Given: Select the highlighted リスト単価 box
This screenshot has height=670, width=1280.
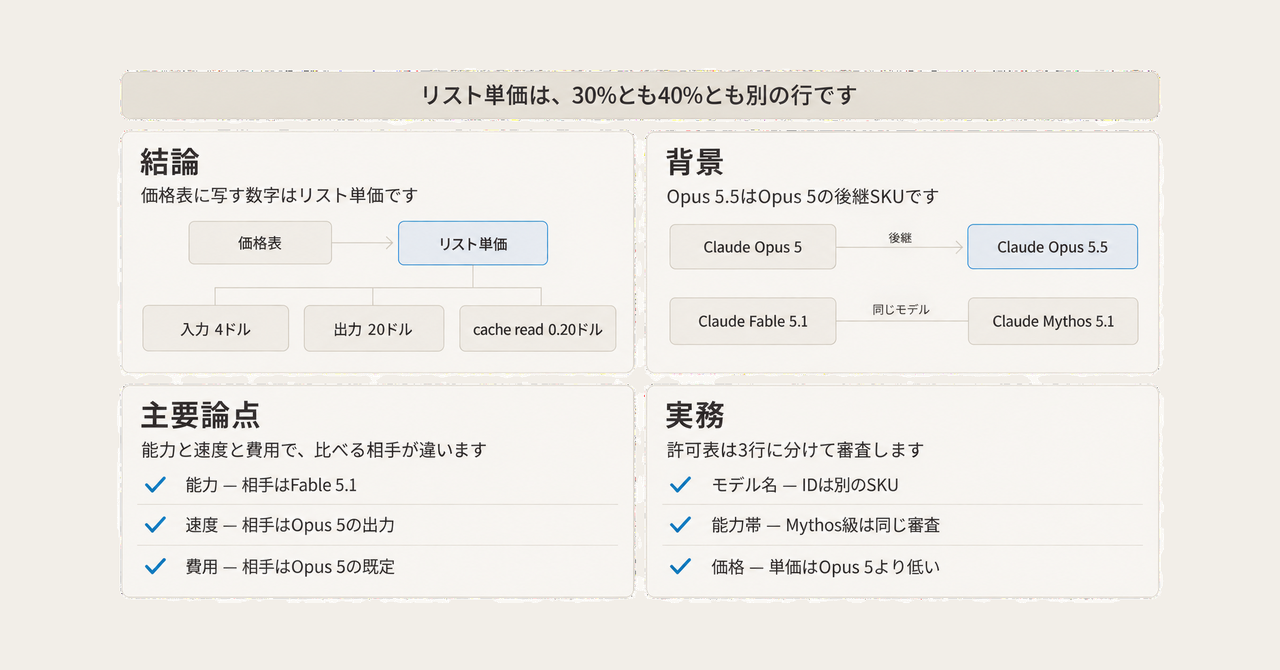Looking at the screenshot, I should (473, 243).
